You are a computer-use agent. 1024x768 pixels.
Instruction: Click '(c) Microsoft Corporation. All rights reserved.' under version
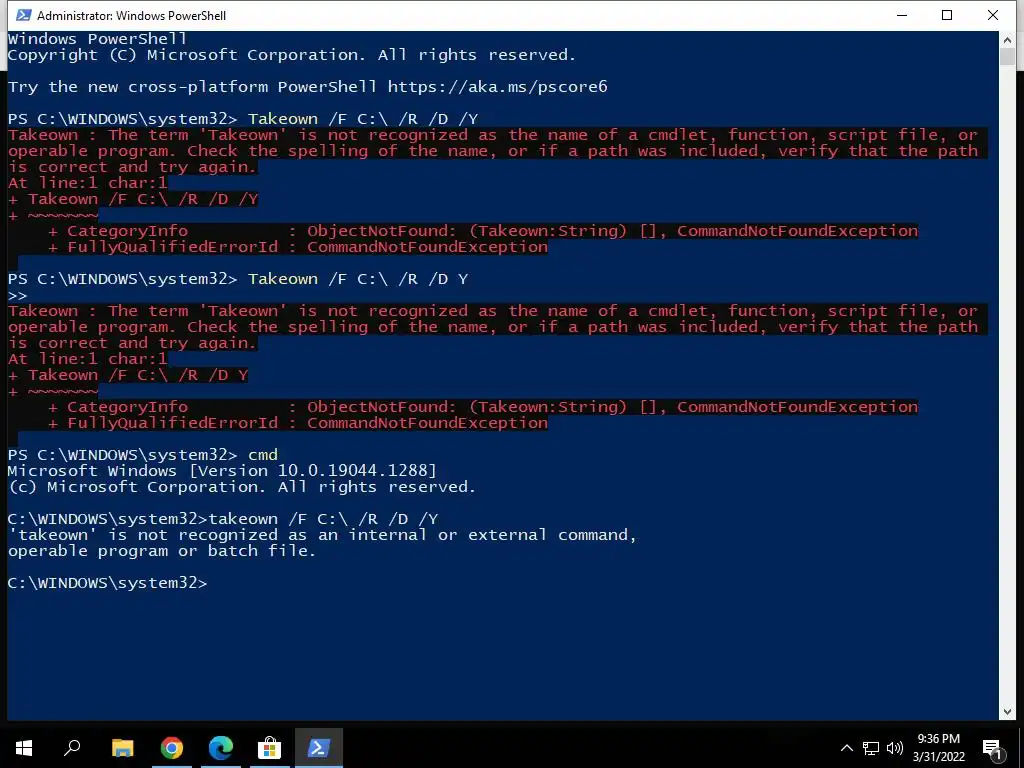242,487
